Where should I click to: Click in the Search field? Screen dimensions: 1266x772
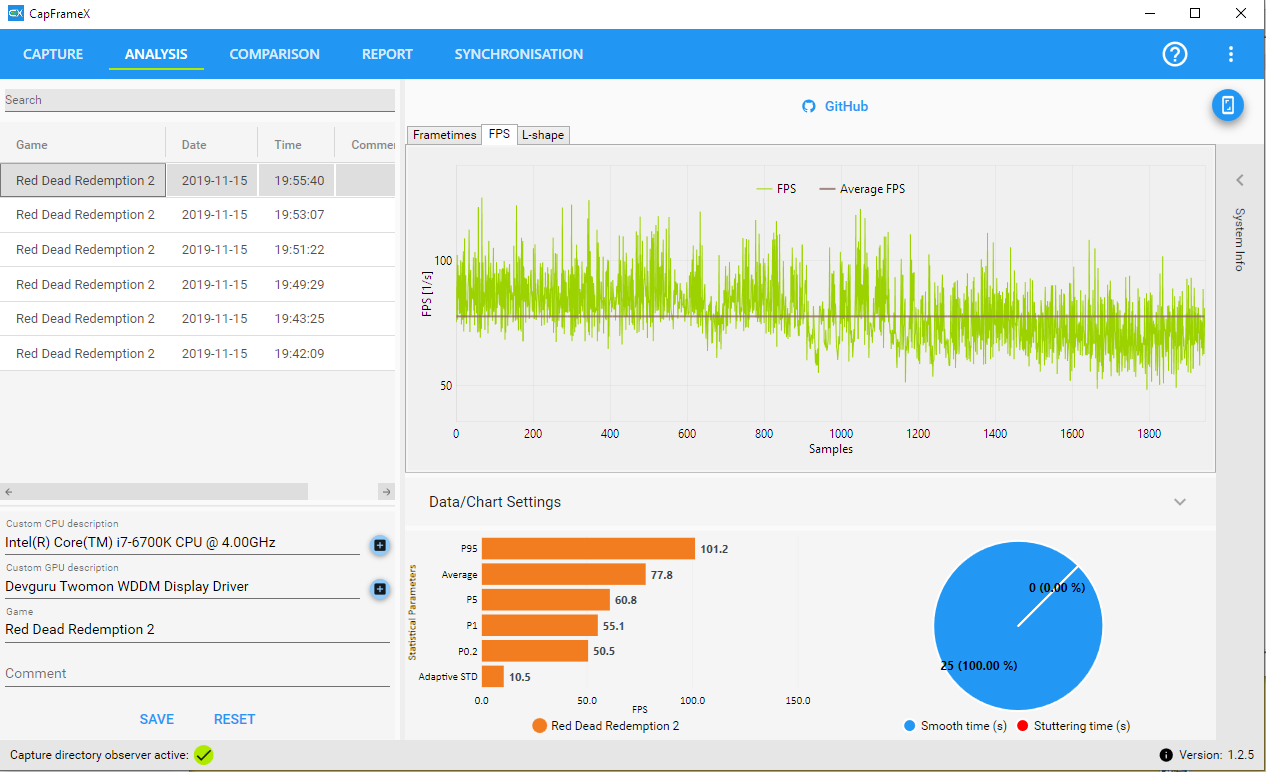point(200,100)
